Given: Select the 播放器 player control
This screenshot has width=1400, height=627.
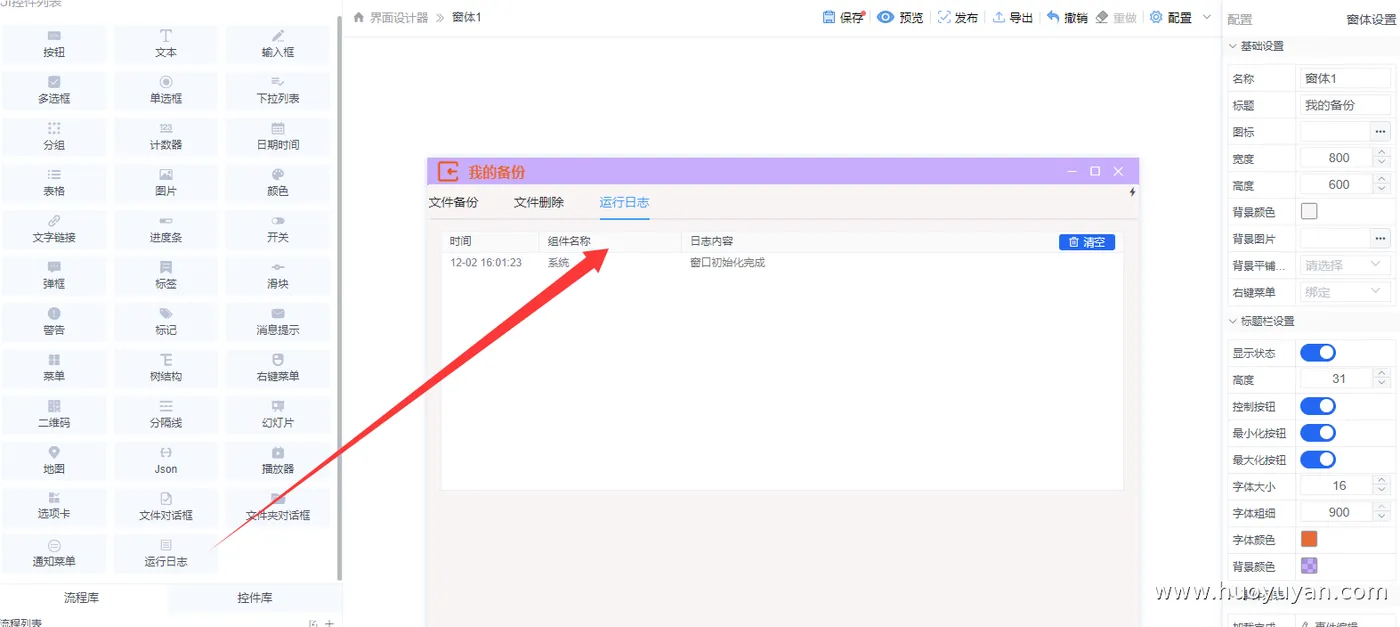Looking at the screenshot, I should [x=278, y=460].
